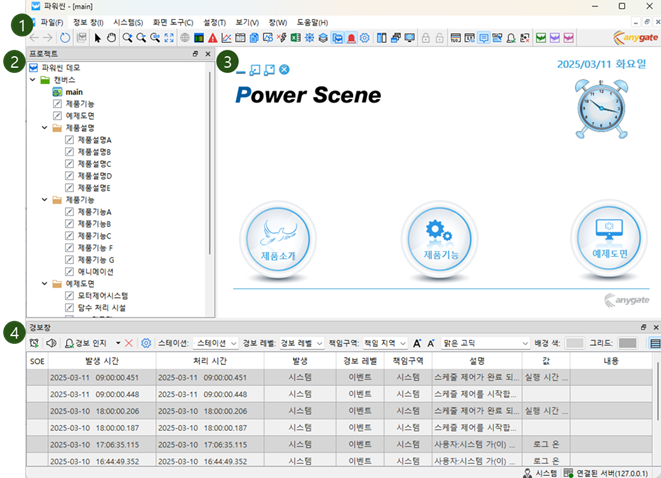The width and height of the screenshot is (661, 478).
Task: Click the 제품소개 round button
Action: tap(275, 238)
